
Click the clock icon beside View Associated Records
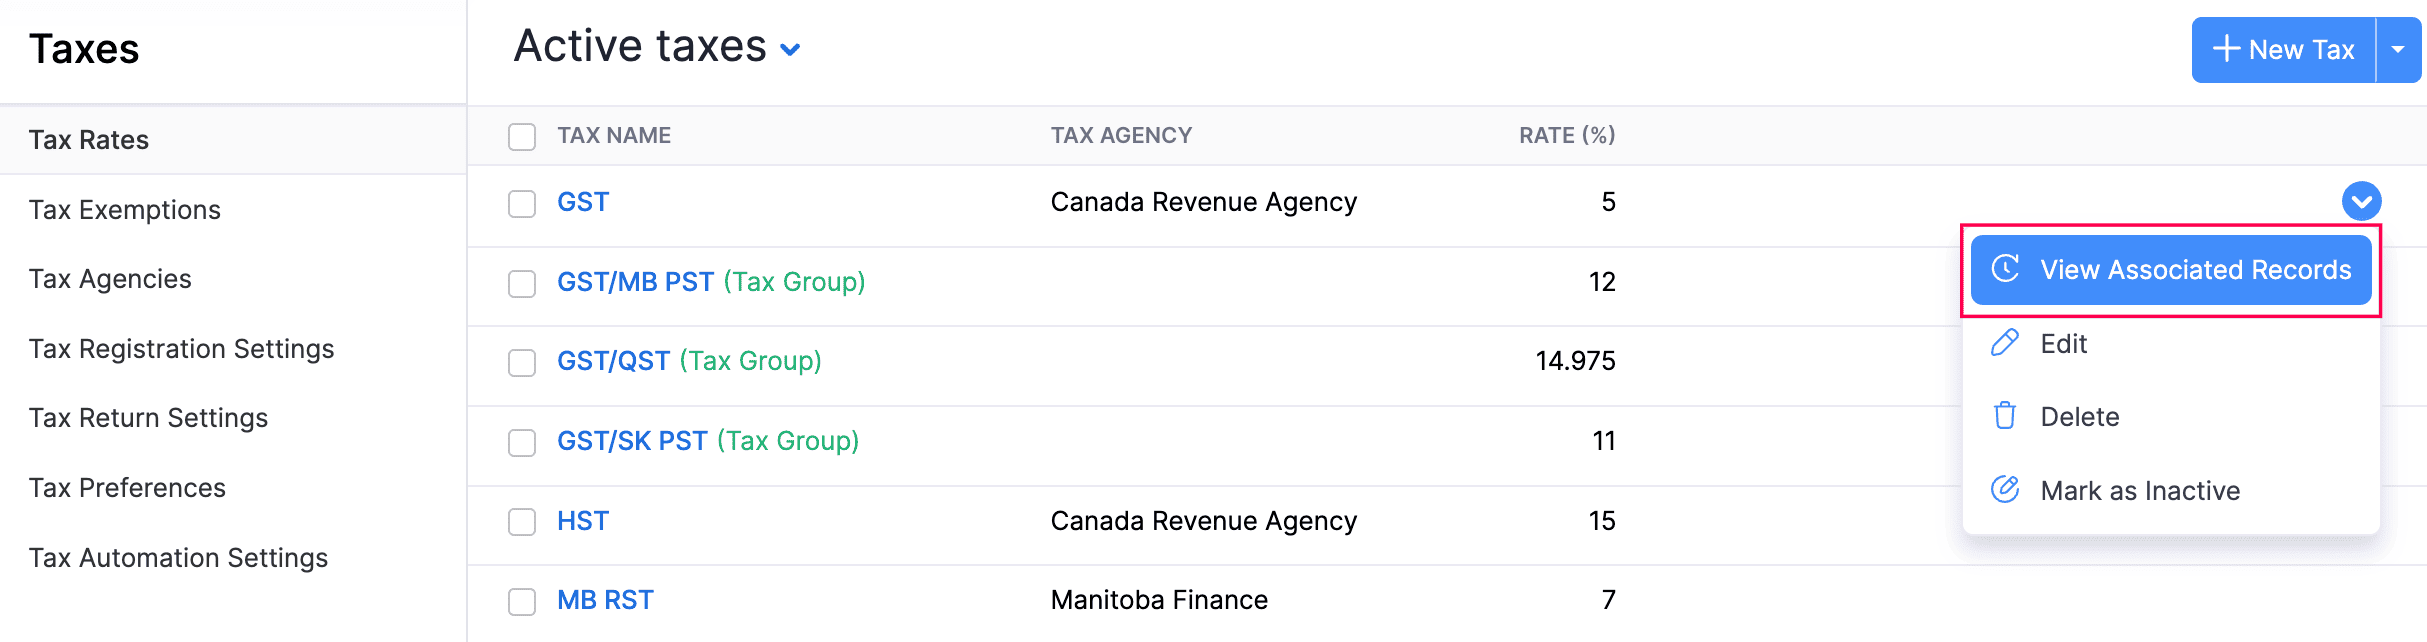2005,269
